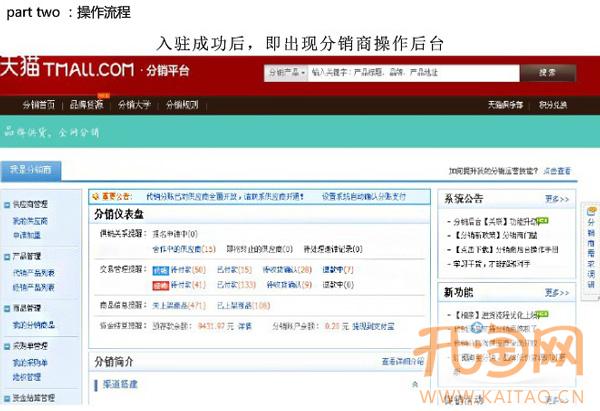Open the 分销后台【关联】功能升级 announcement
600x411 pixels.
[497, 222]
